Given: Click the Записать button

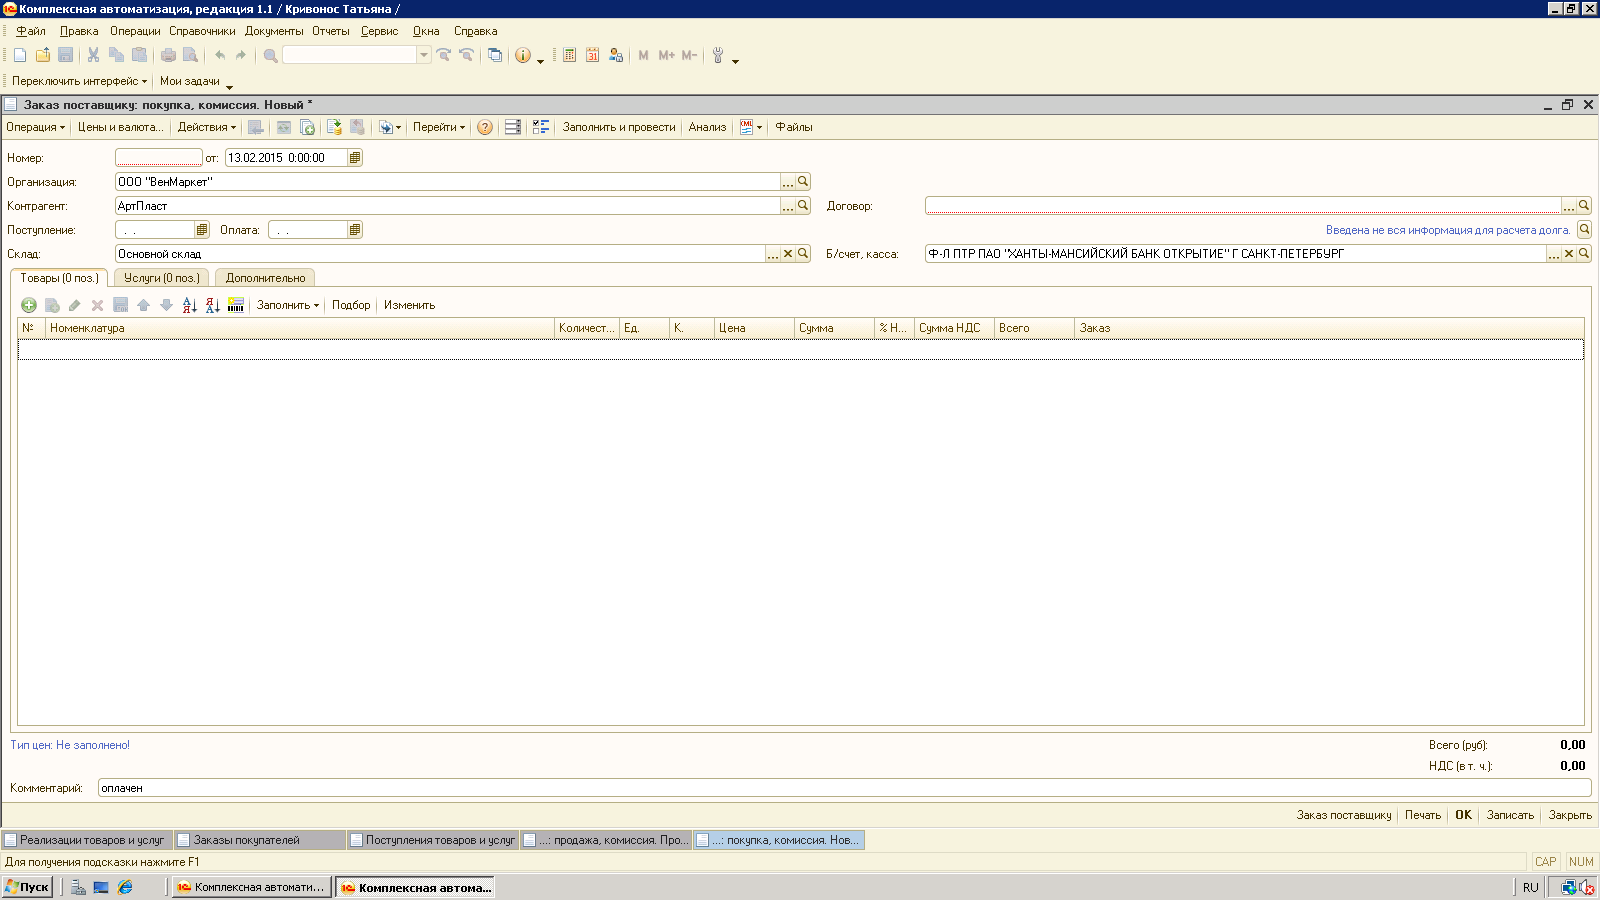Looking at the screenshot, I should click(x=1509, y=815).
